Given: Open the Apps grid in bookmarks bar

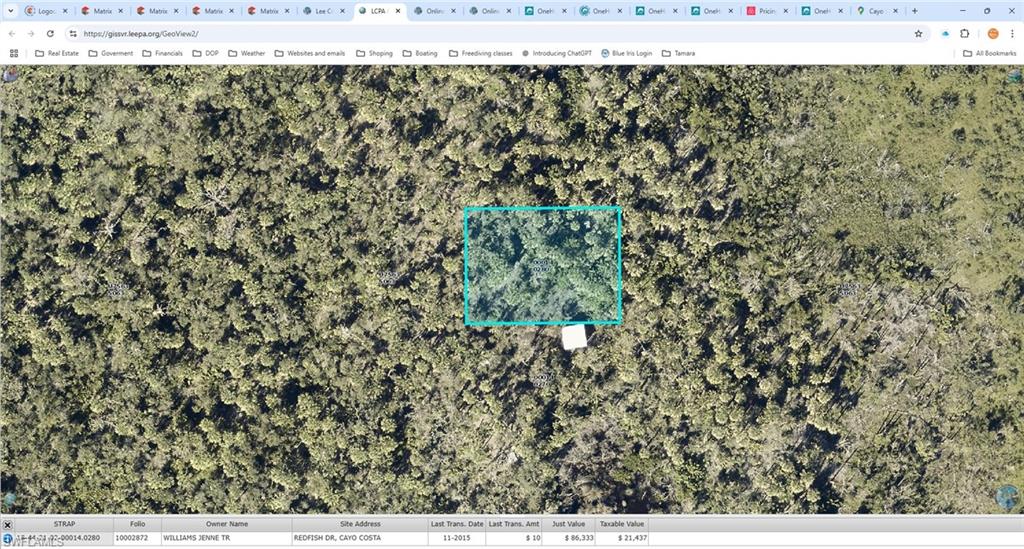Looking at the screenshot, I should point(14,54).
